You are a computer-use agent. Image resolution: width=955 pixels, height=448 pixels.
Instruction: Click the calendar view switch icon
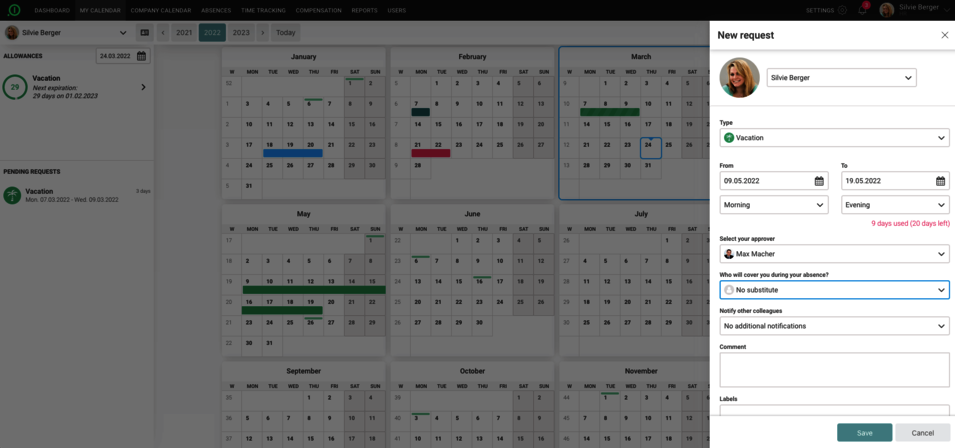(144, 33)
